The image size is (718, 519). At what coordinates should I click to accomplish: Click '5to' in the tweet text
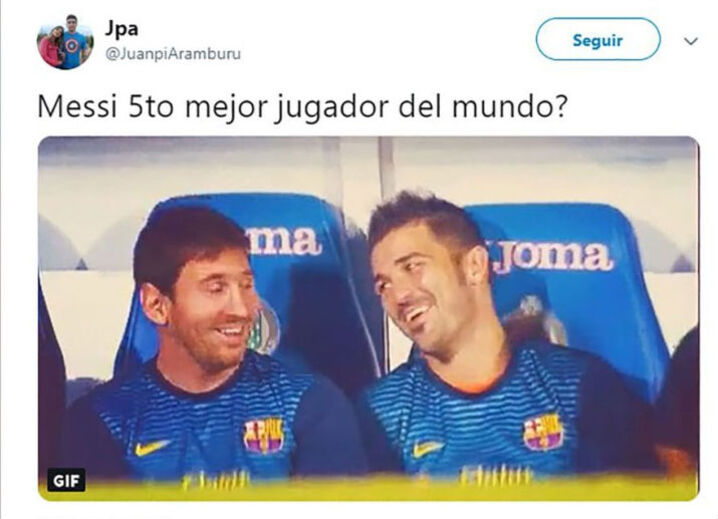[150, 107]
